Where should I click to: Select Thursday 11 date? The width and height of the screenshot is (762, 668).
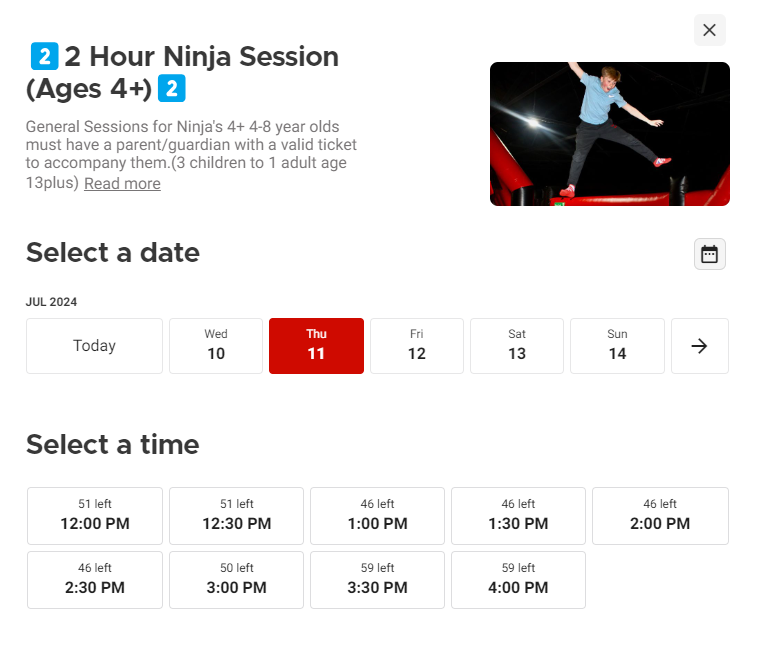(x=316, y=346)
